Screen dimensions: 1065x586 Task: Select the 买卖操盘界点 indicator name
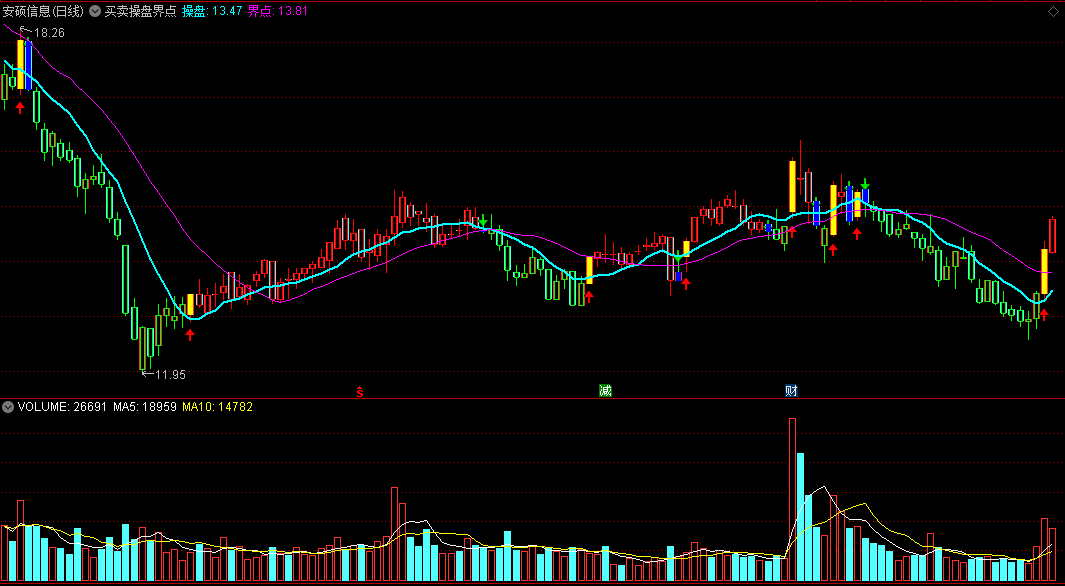[140, 11]
